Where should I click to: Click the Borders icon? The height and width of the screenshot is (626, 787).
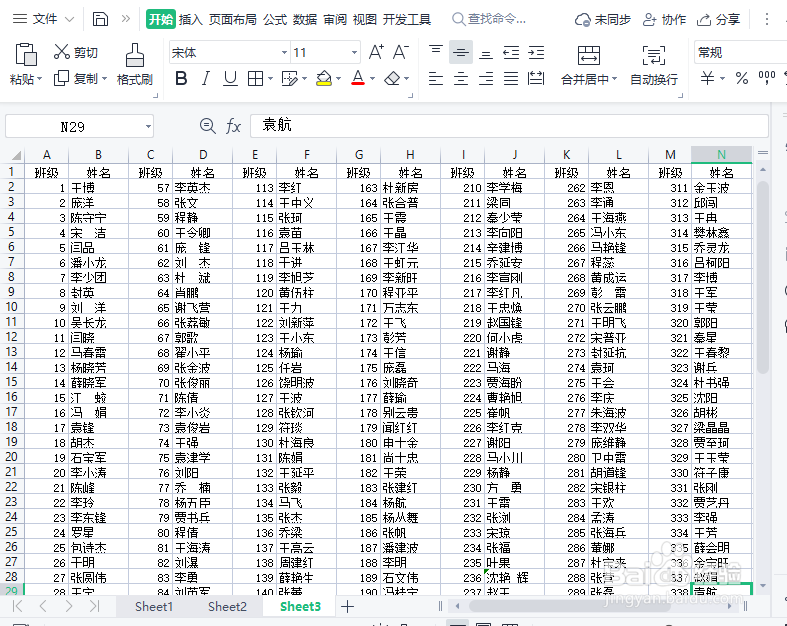coord(255,78)
